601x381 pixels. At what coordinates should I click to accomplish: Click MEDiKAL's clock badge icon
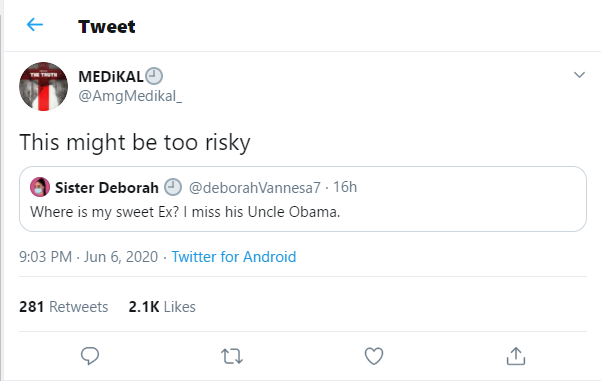(154, 76)
